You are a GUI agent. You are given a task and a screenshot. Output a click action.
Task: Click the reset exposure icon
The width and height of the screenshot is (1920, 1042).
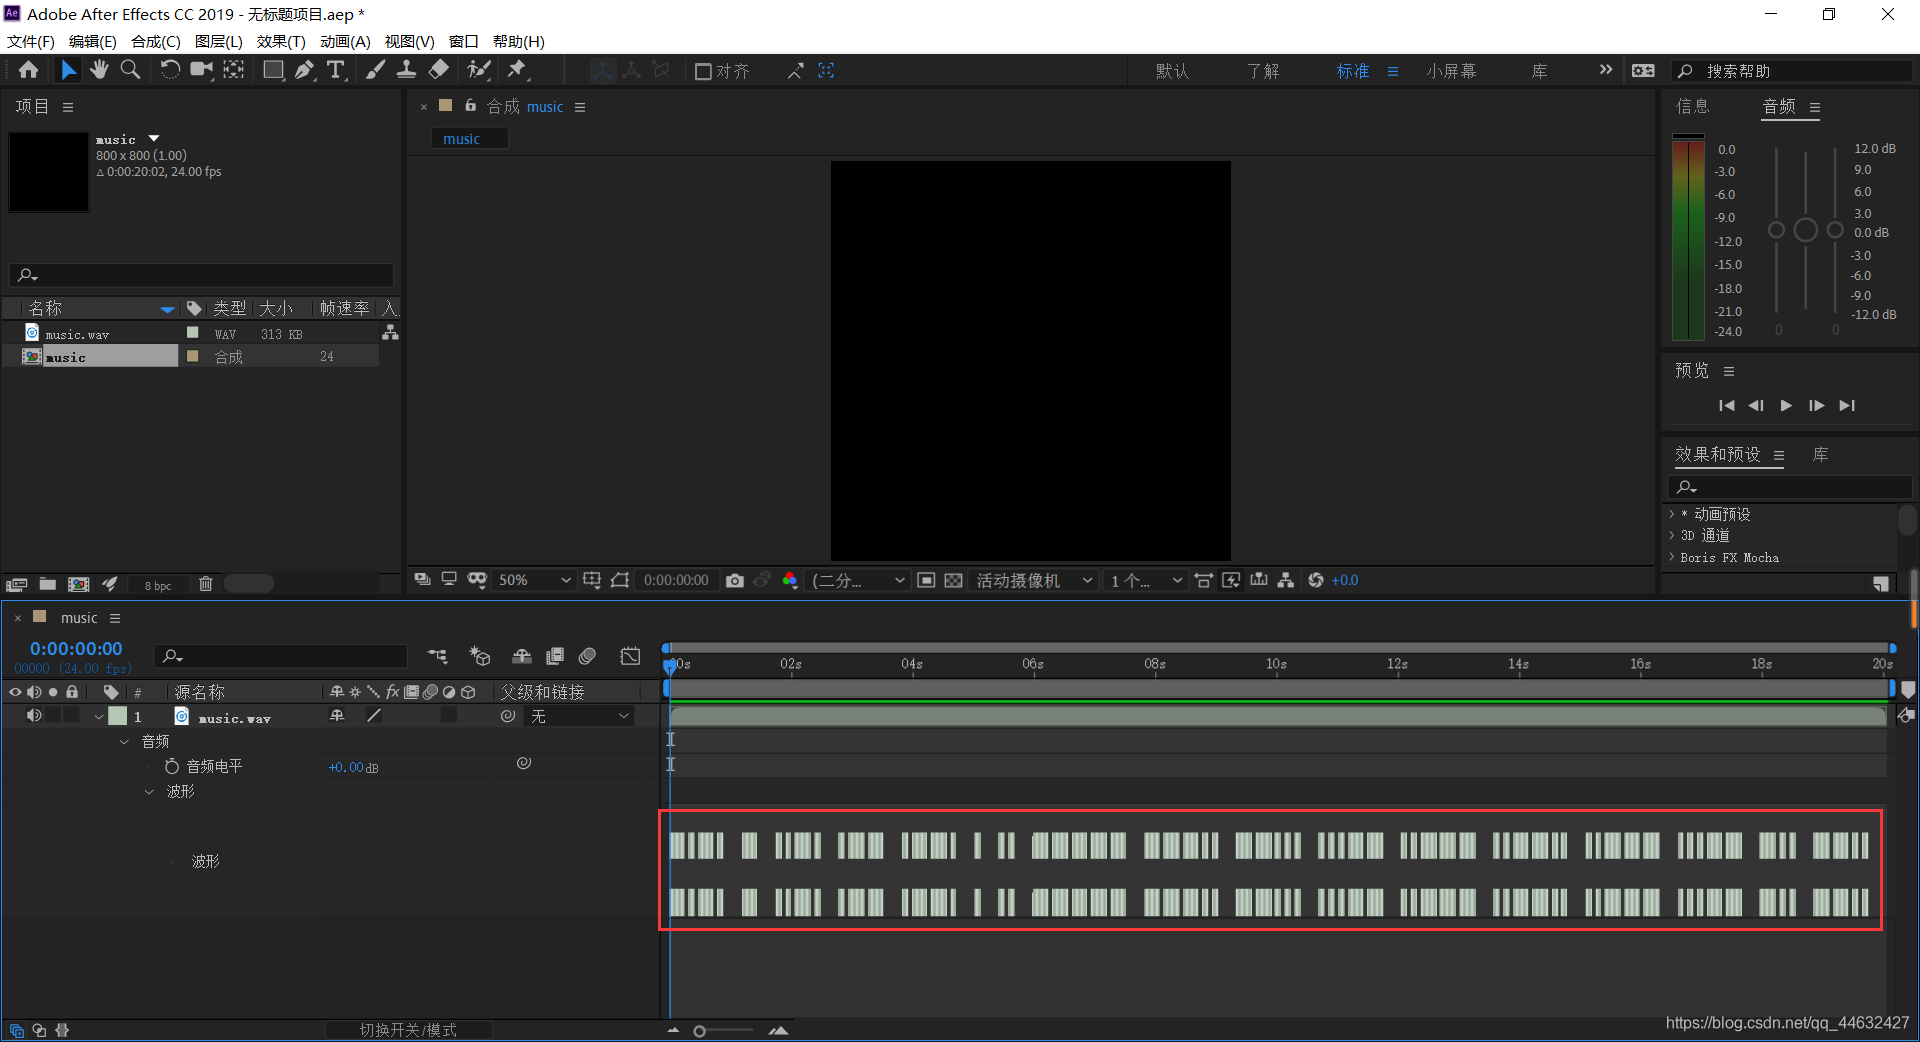coord(1316,580)
